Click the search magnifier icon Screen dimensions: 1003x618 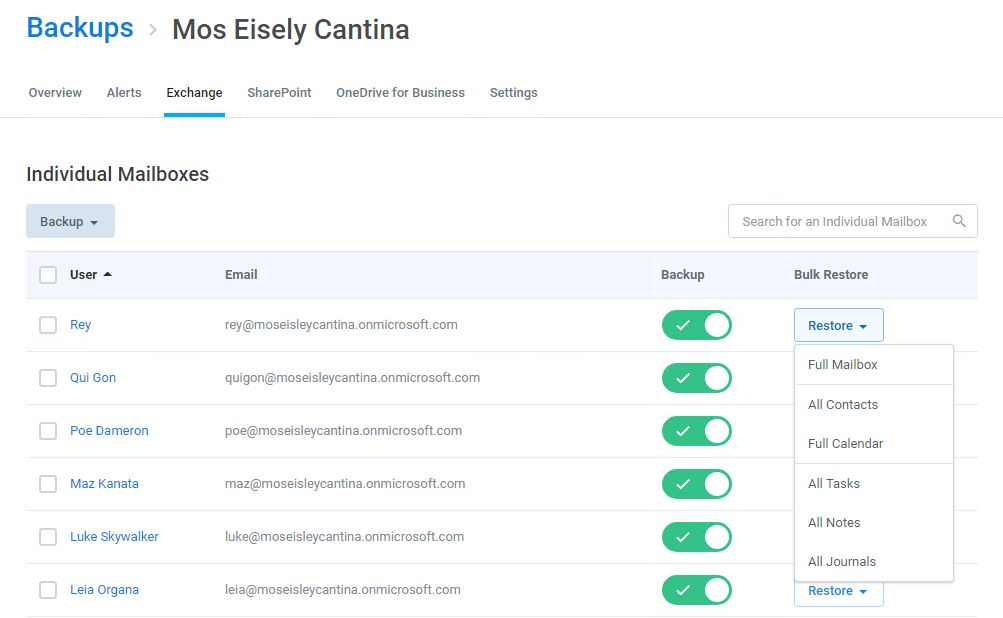coord(958,221)
